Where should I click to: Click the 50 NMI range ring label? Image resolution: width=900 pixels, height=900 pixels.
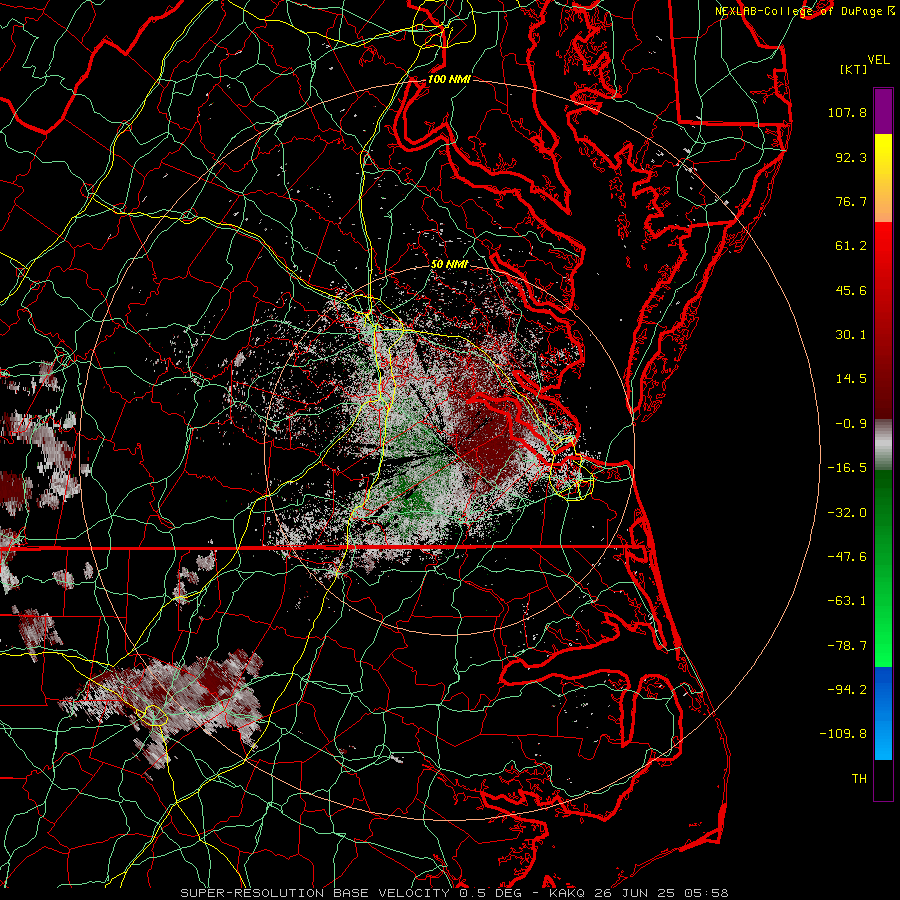pos(449,264)
